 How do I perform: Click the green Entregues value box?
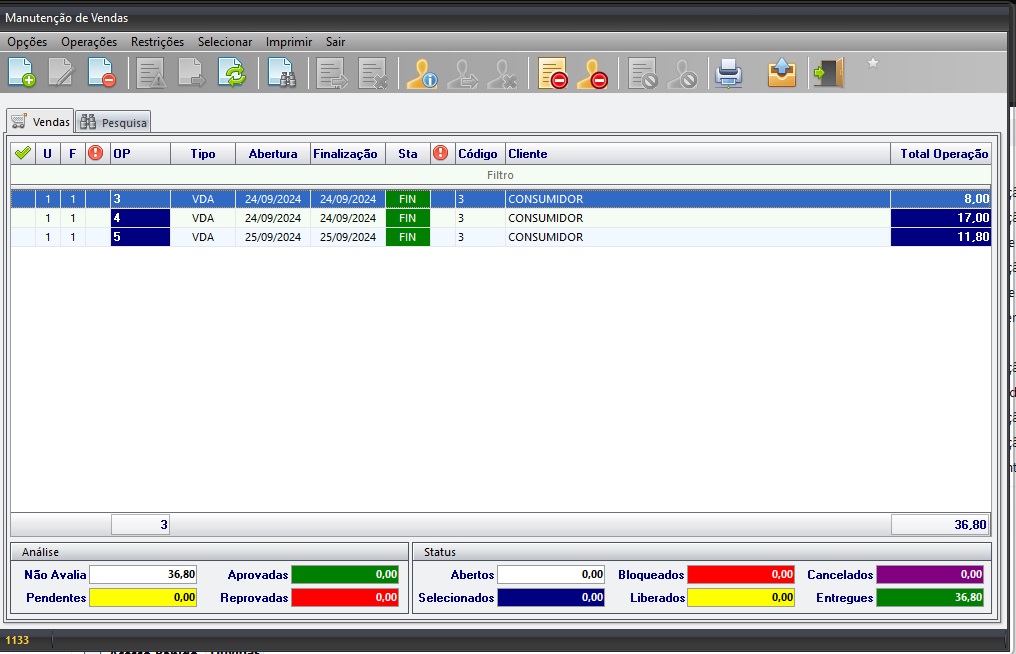[x=930, y=598]
